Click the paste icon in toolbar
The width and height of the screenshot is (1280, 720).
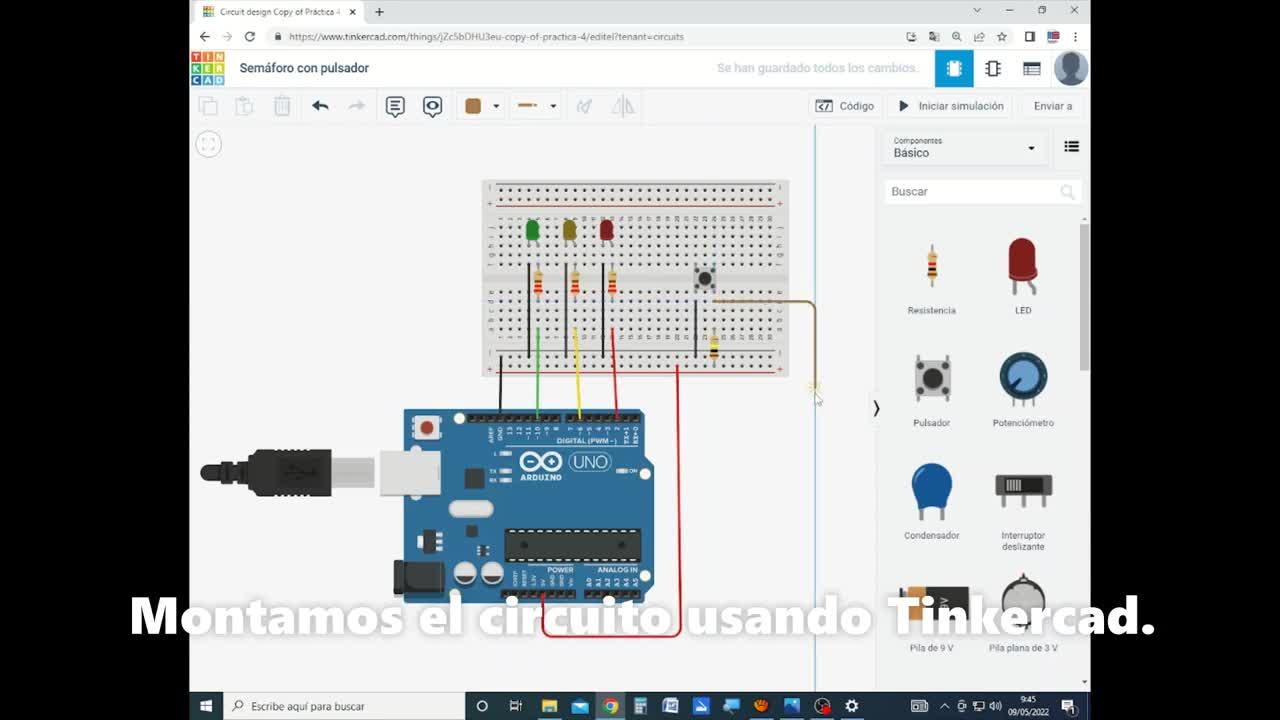[x=244, y=106]
